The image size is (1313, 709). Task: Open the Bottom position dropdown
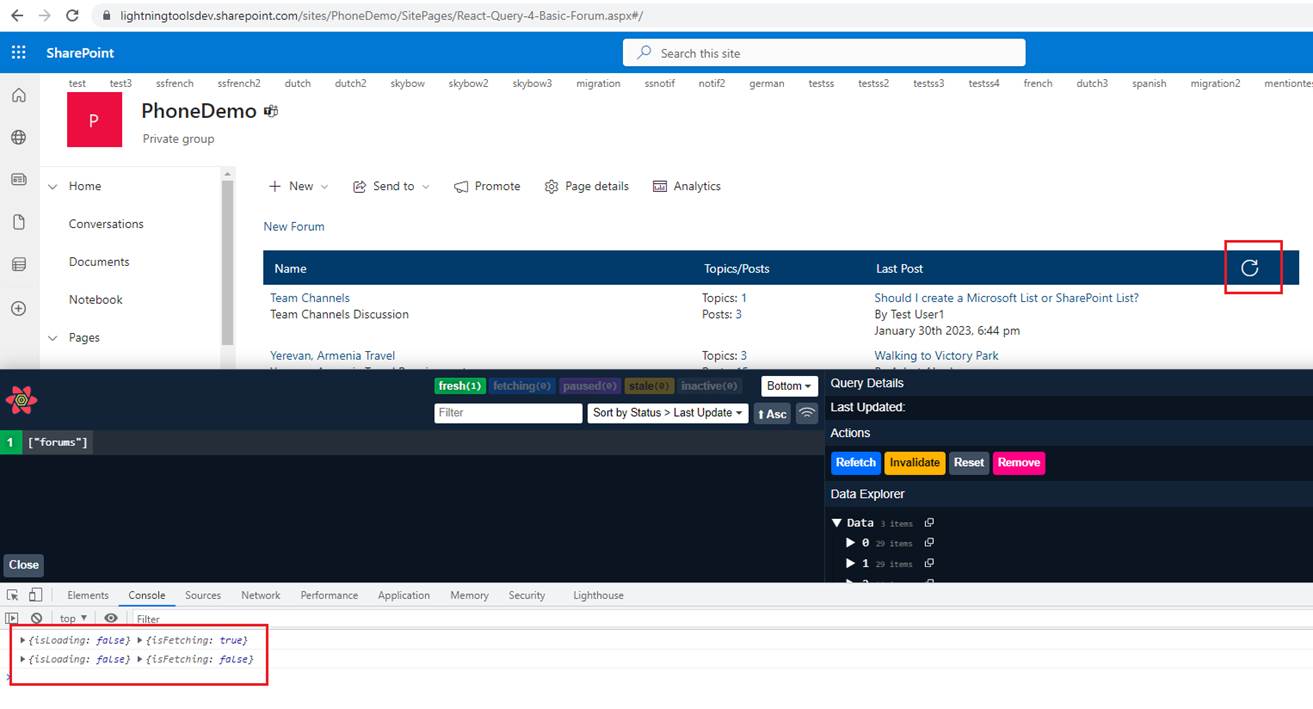pos(789,386)
